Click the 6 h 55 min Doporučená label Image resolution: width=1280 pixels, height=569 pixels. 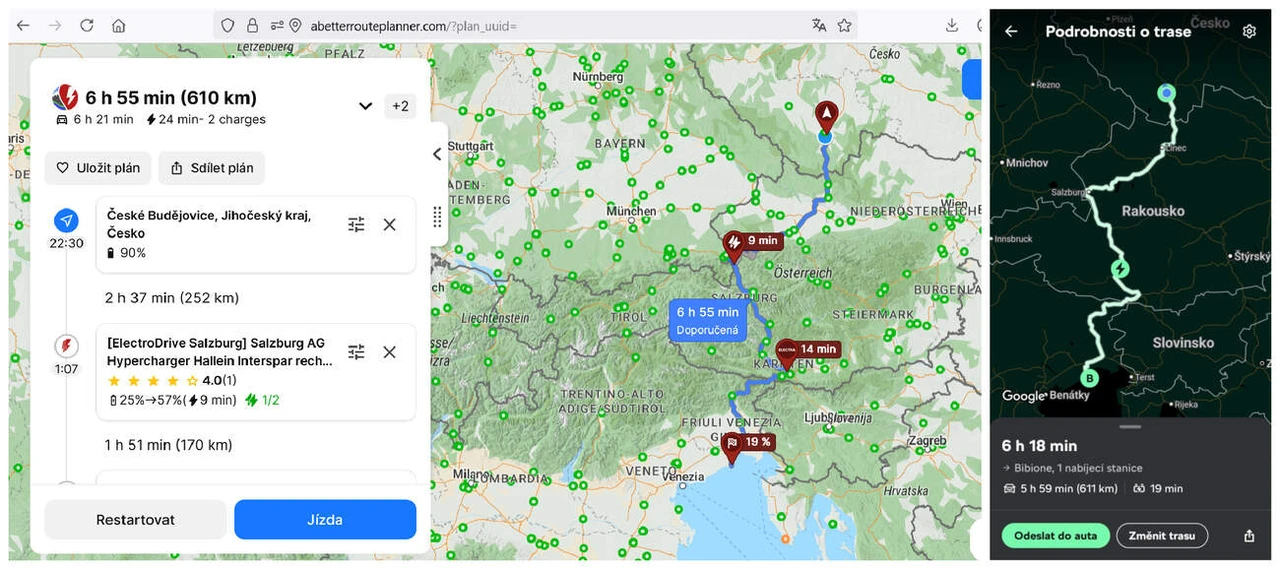tap(708, 321)
